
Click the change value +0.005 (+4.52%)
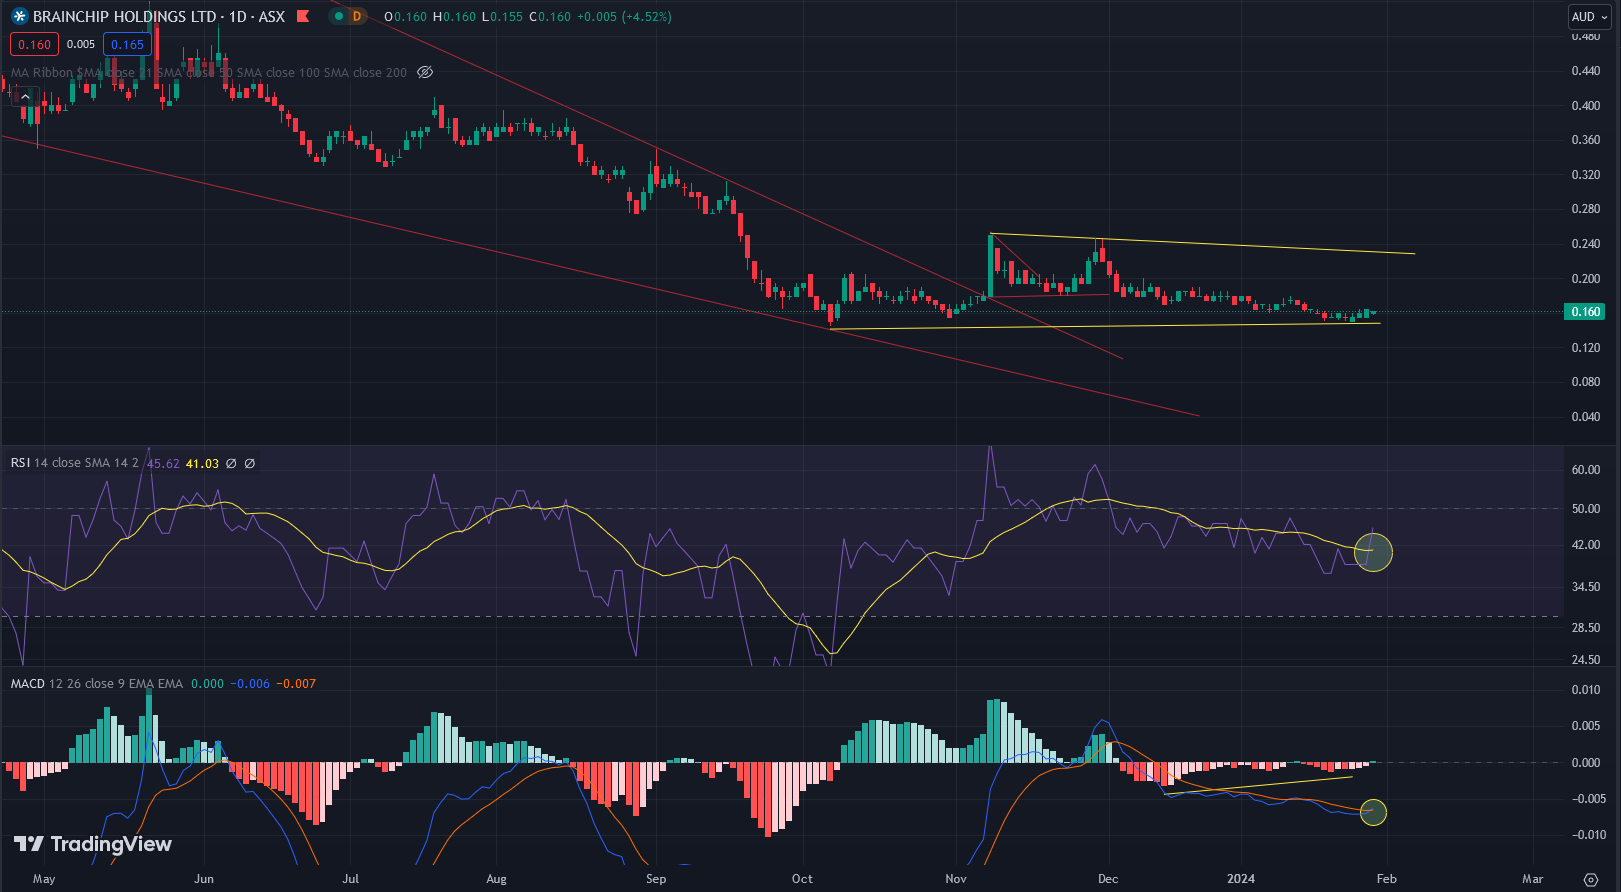624,17
